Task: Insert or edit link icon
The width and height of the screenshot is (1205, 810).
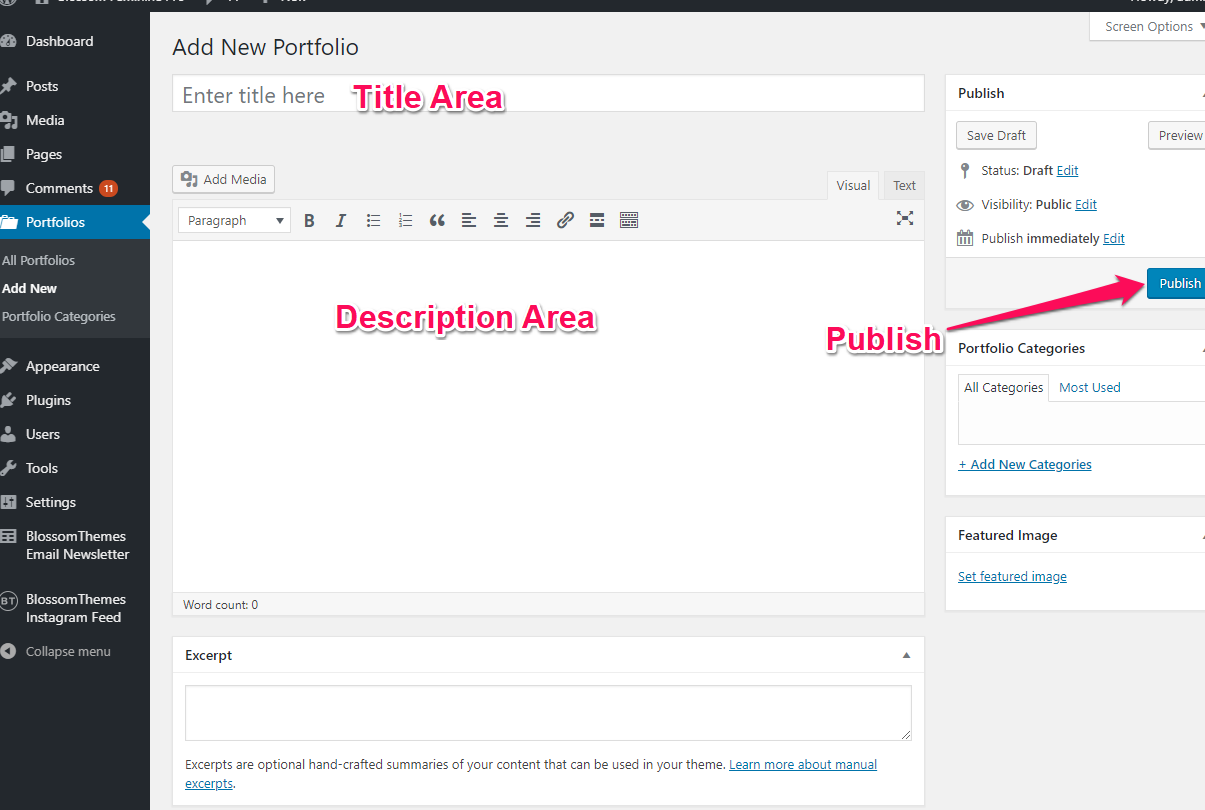Action: click(565, 220)
